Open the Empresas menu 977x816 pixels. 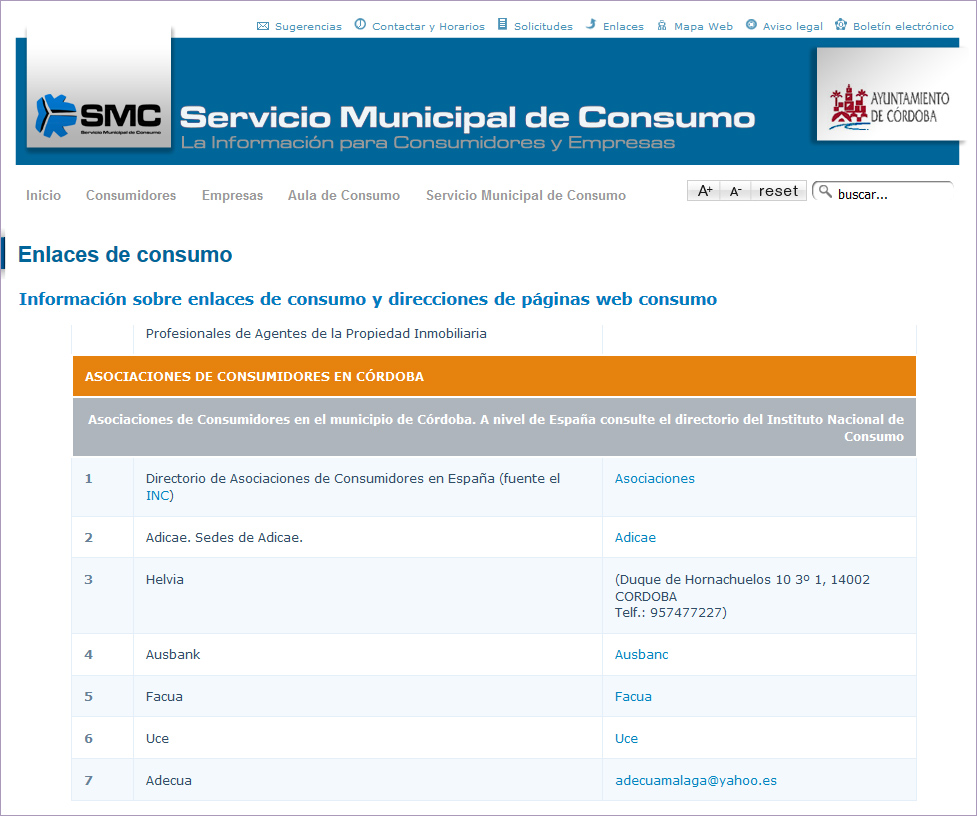coord(232,196)
